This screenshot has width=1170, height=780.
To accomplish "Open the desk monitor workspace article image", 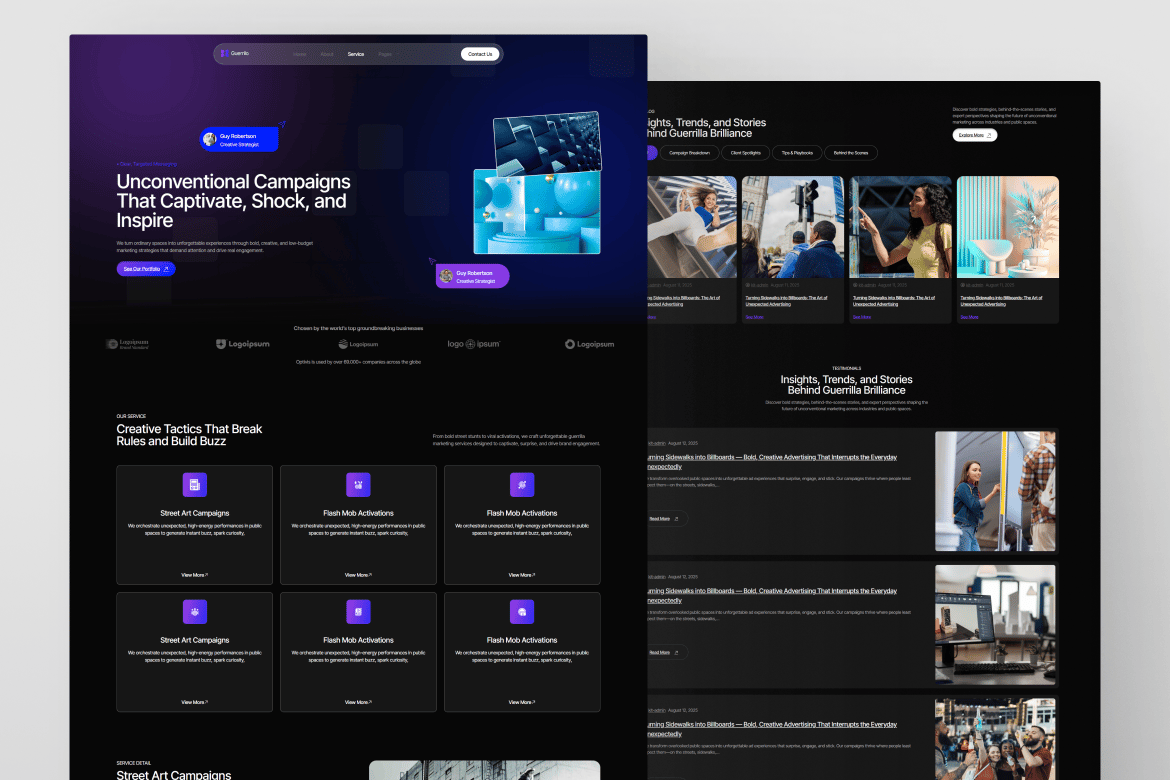I will coord(995,625).
